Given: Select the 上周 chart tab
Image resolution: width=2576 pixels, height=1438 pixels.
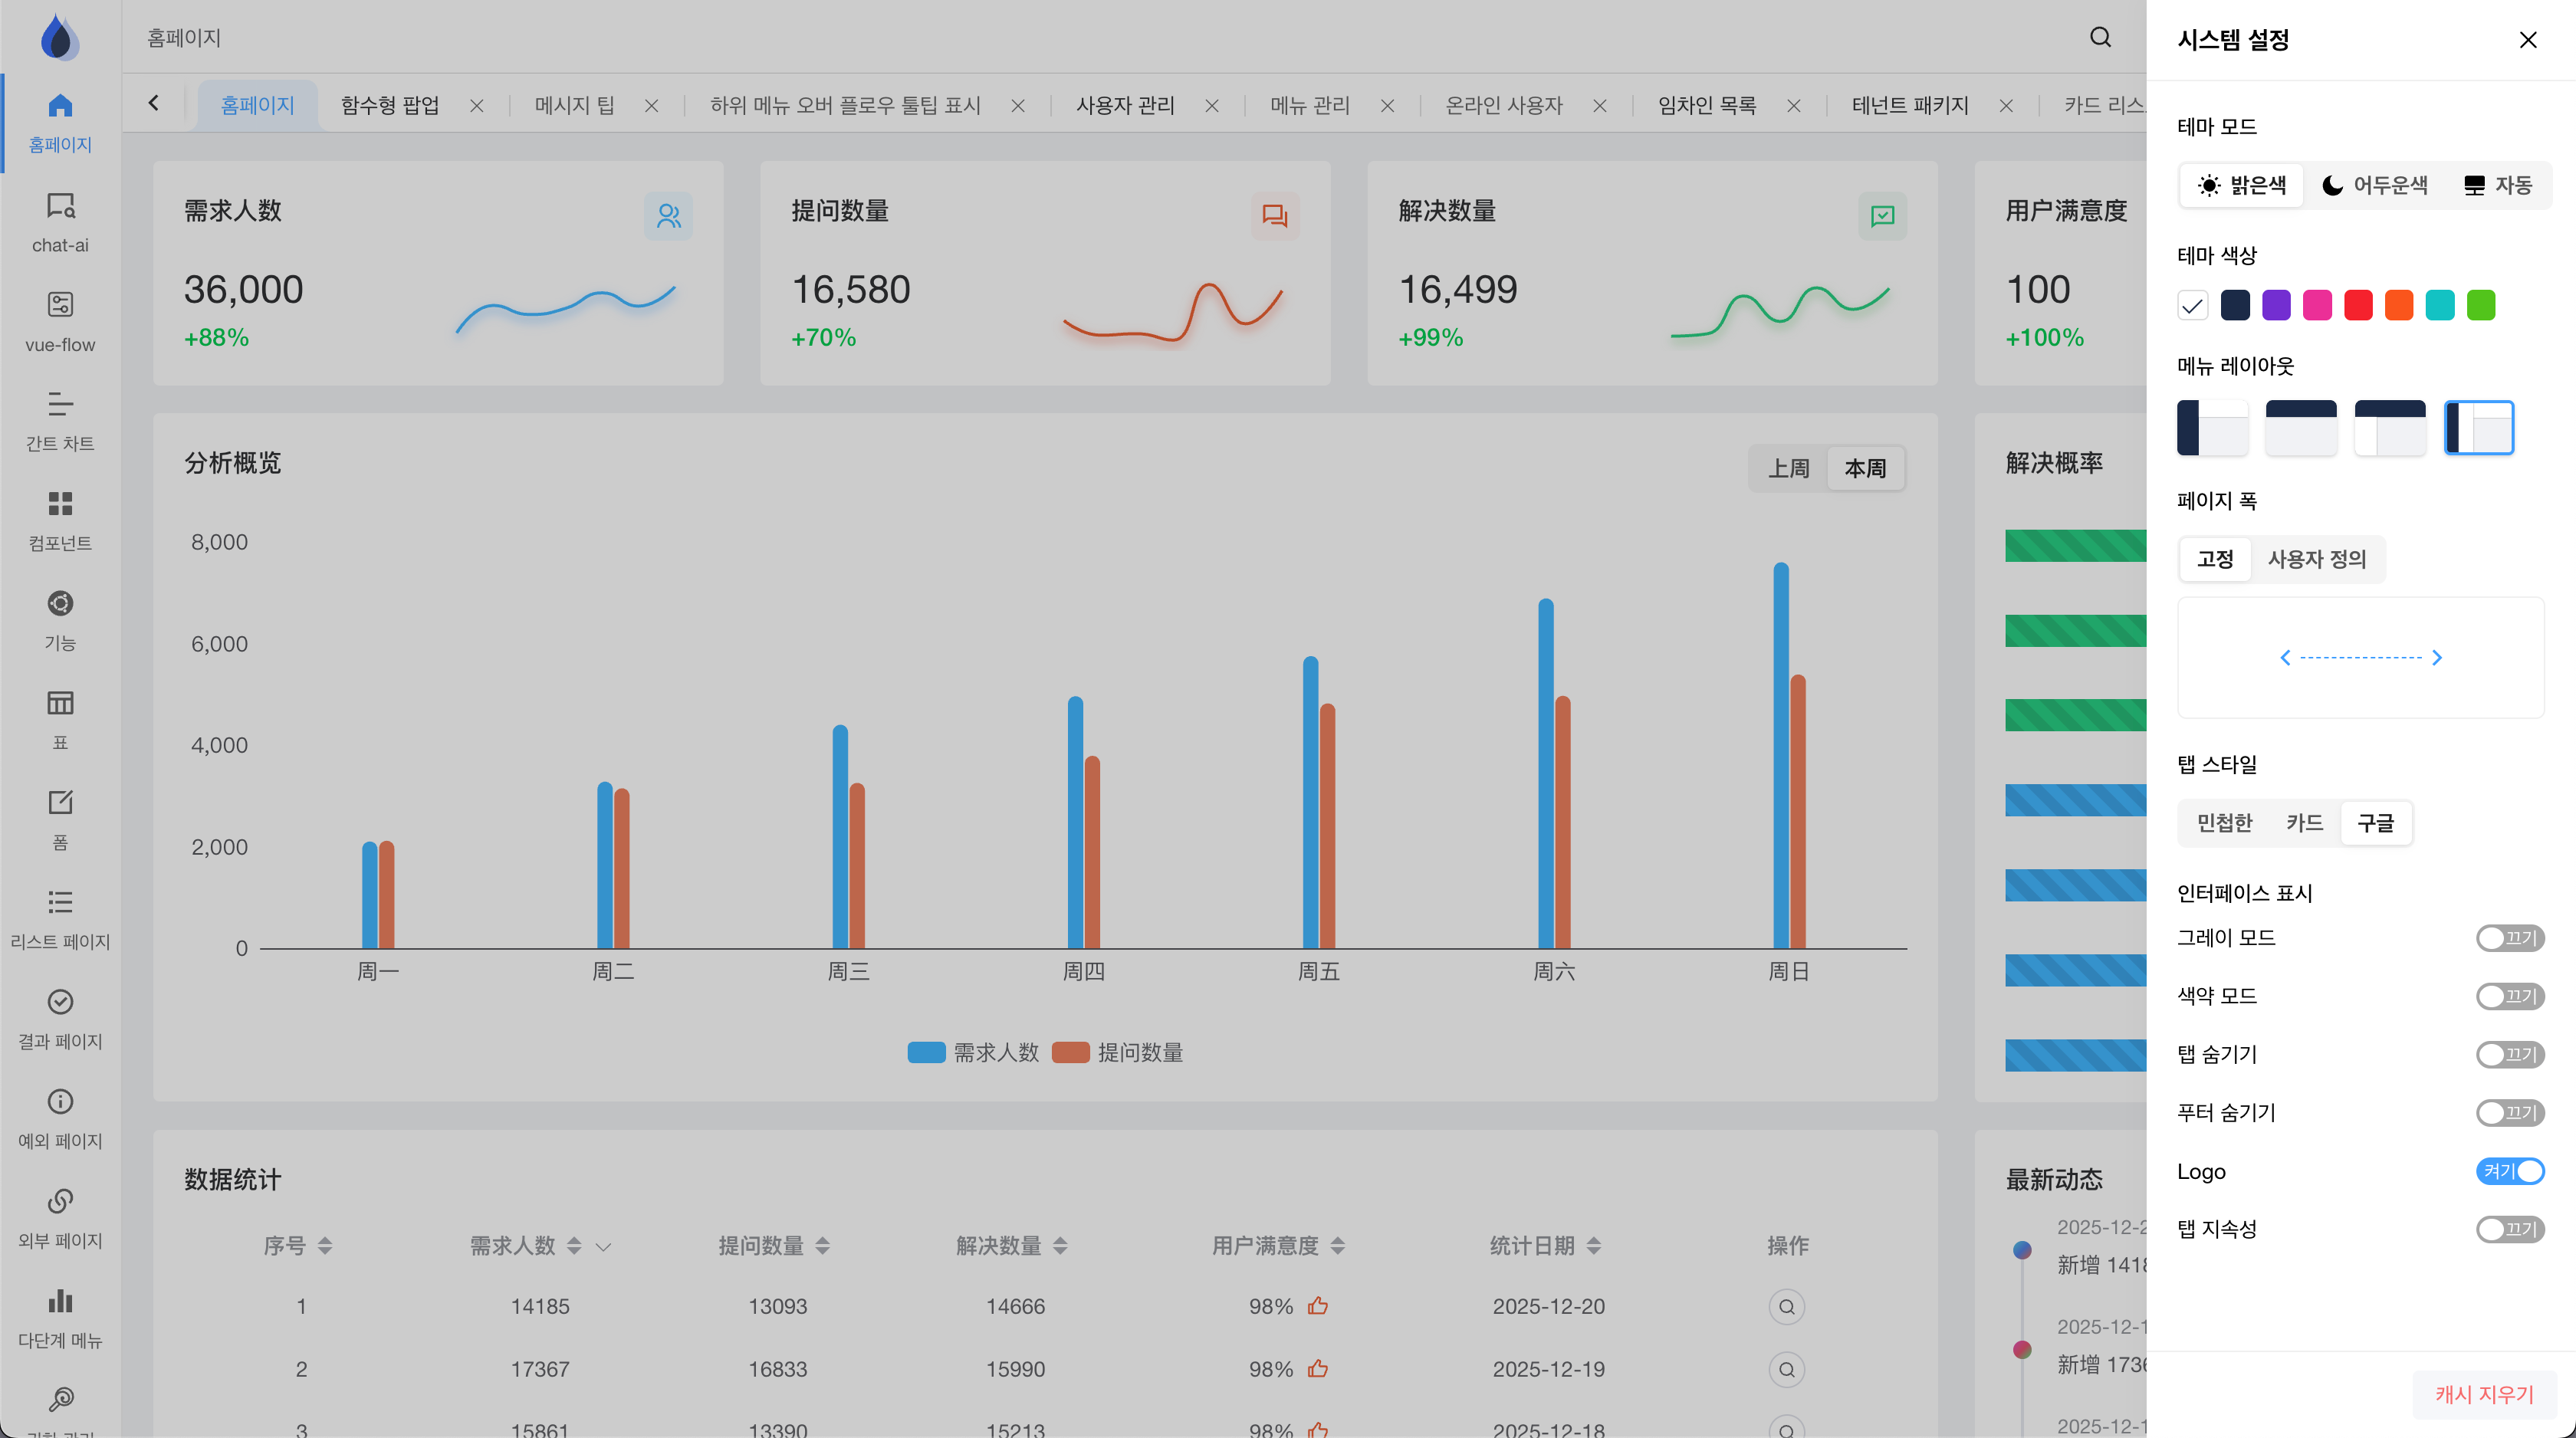Looking at the screenshot, I should [1788, 468].
